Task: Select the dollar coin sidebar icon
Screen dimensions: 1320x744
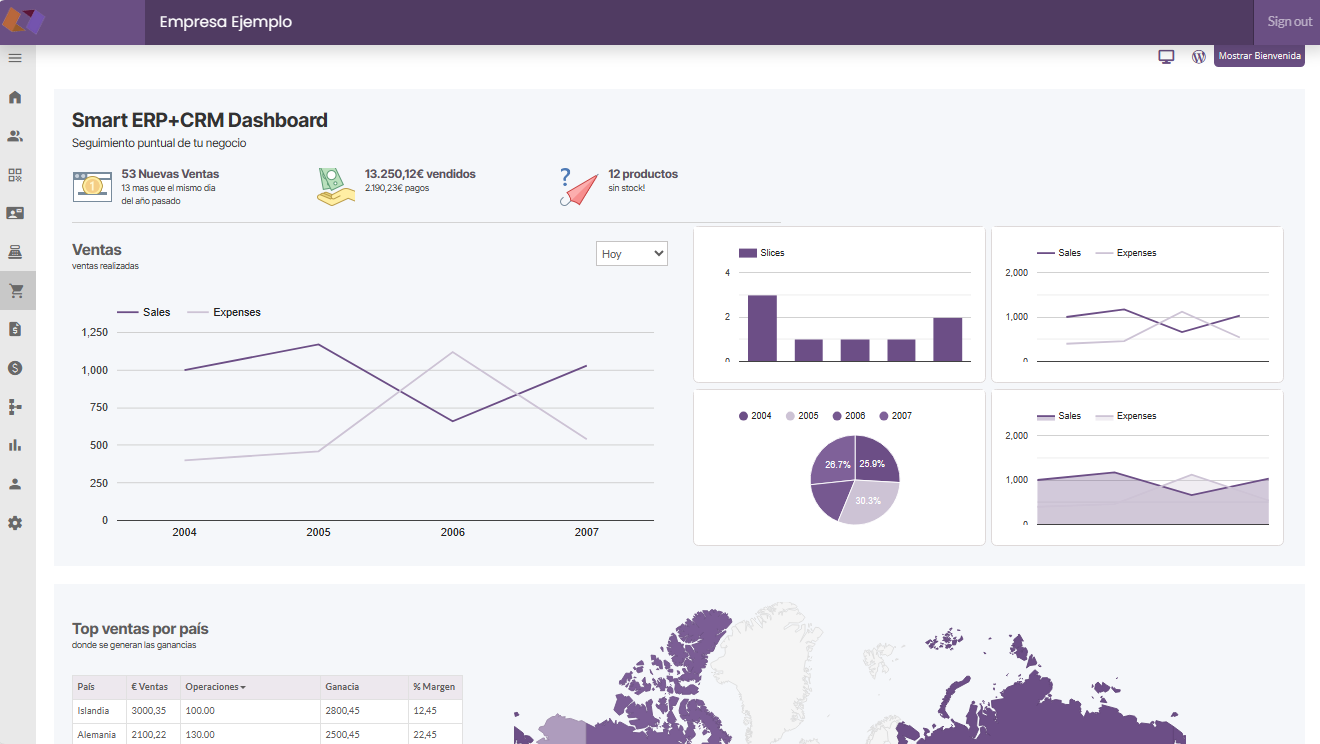Action: [x=15, y=368]
